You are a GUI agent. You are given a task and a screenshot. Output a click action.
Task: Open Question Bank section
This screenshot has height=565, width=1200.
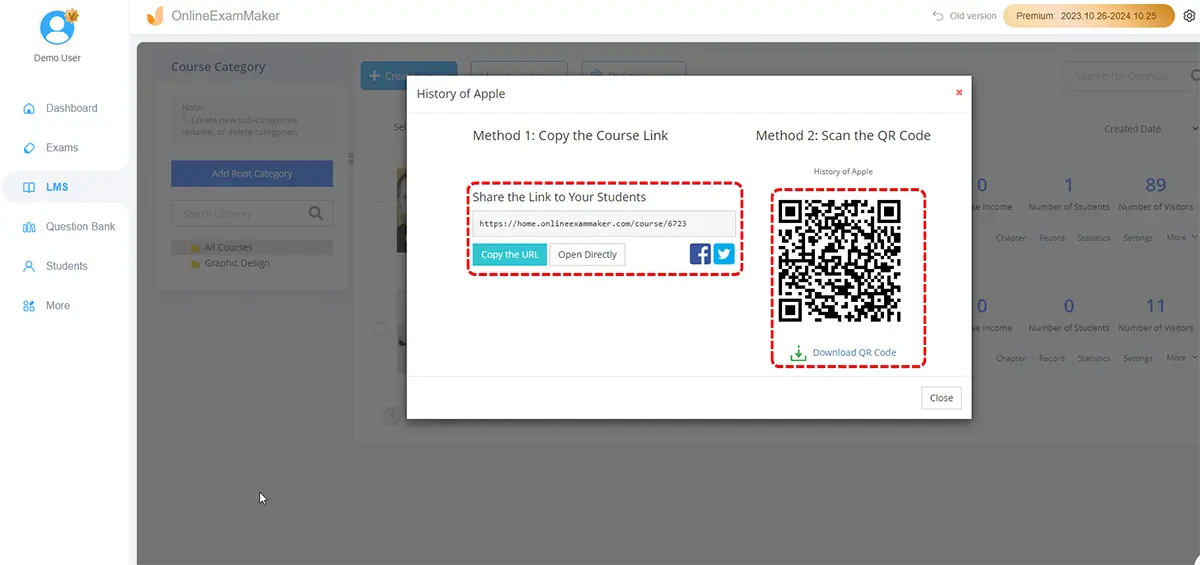[x=80, y=227]
